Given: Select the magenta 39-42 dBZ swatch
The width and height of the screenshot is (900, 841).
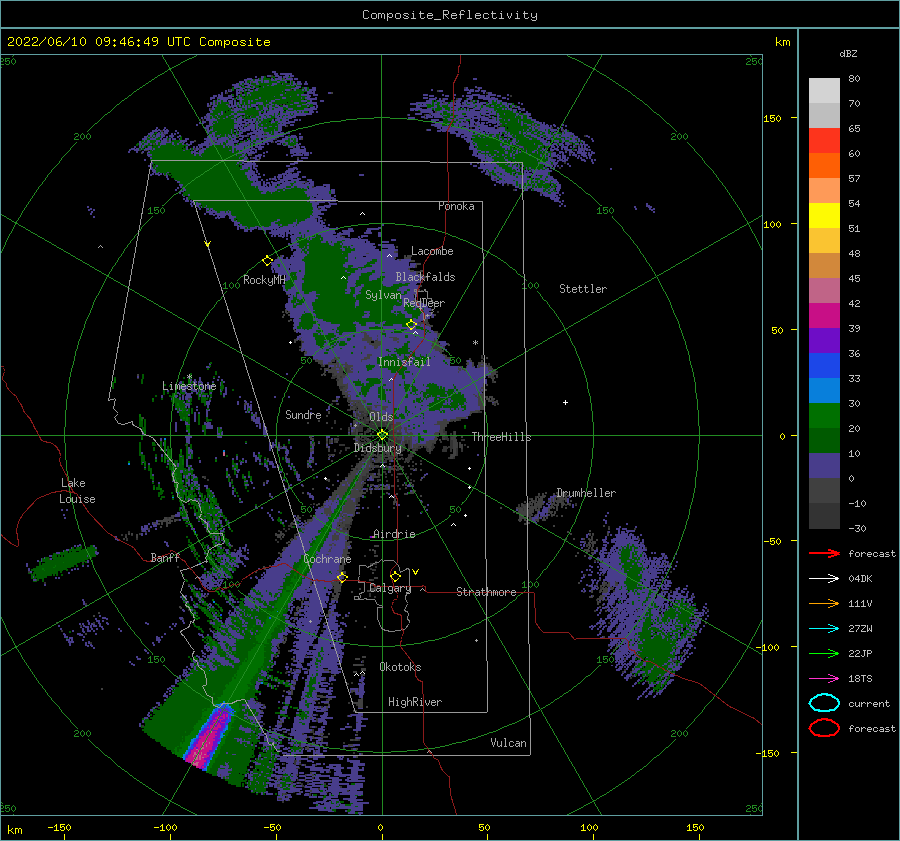Looking at the screenshot, I should click(824, 316).
